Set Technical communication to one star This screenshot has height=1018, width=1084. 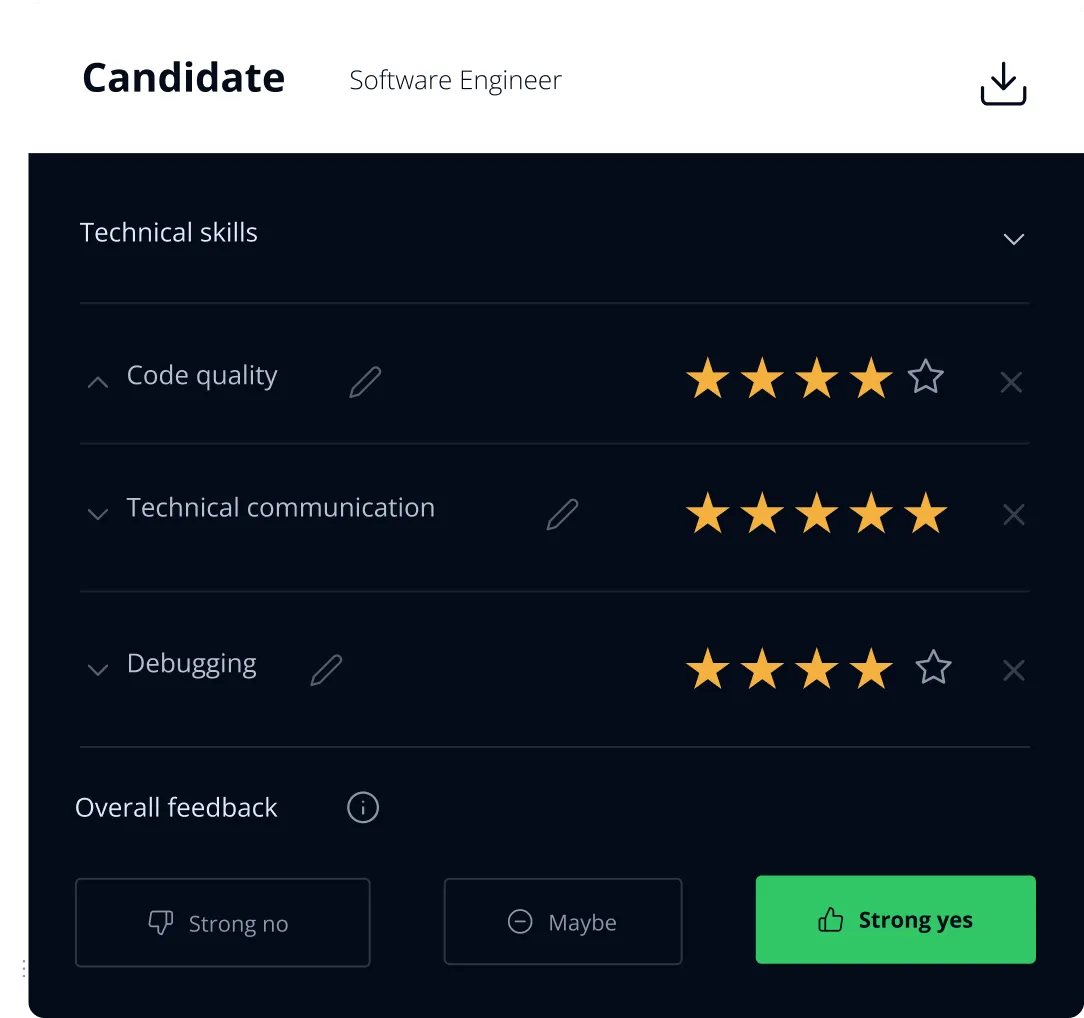point(708,513)
